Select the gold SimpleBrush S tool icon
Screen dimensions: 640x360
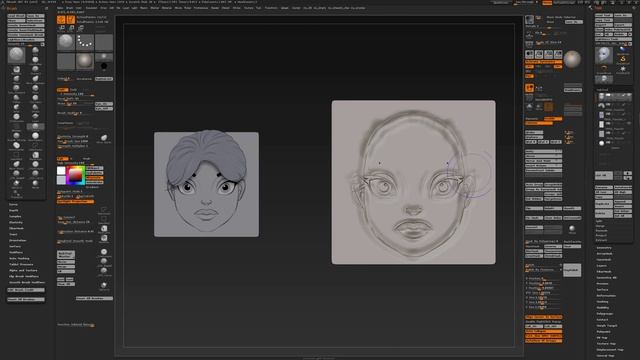click(x=623, y=60)
